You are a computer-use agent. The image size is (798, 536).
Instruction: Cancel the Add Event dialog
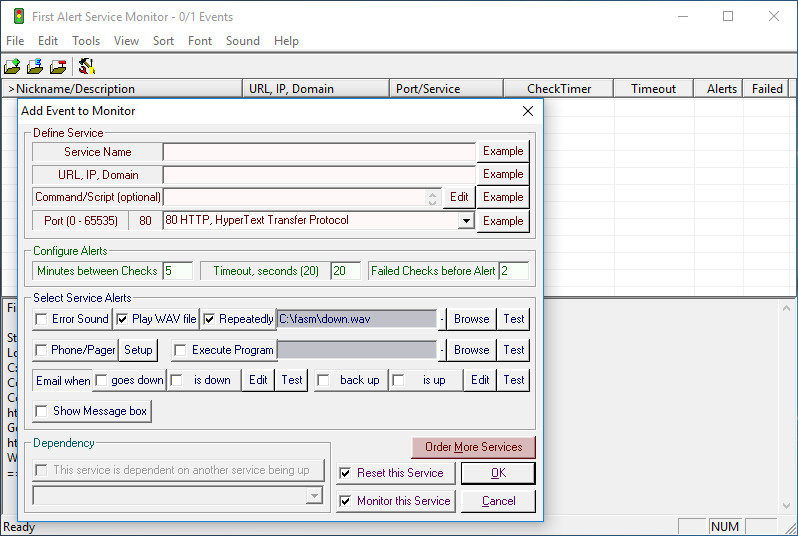coord(498,501)
